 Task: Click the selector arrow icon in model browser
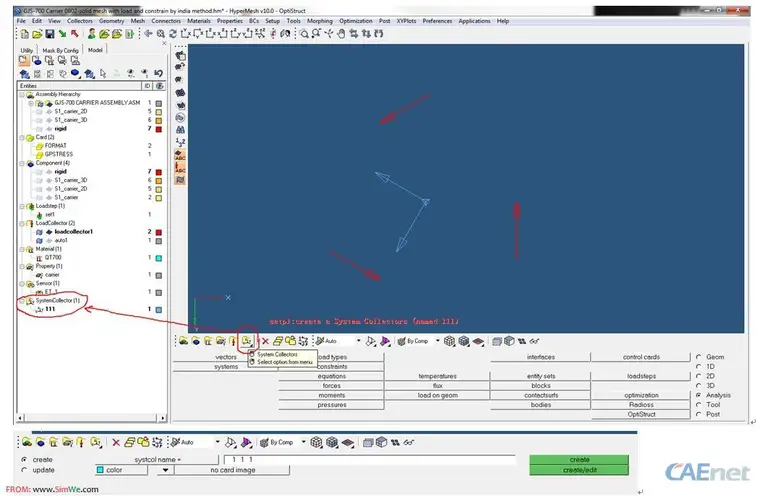[x=103, y=73]
